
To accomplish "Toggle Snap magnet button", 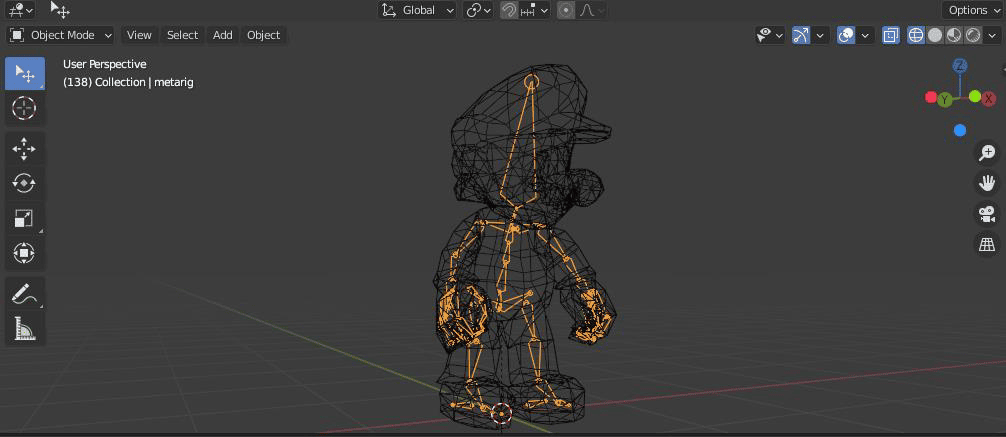I will click(509, 10).
